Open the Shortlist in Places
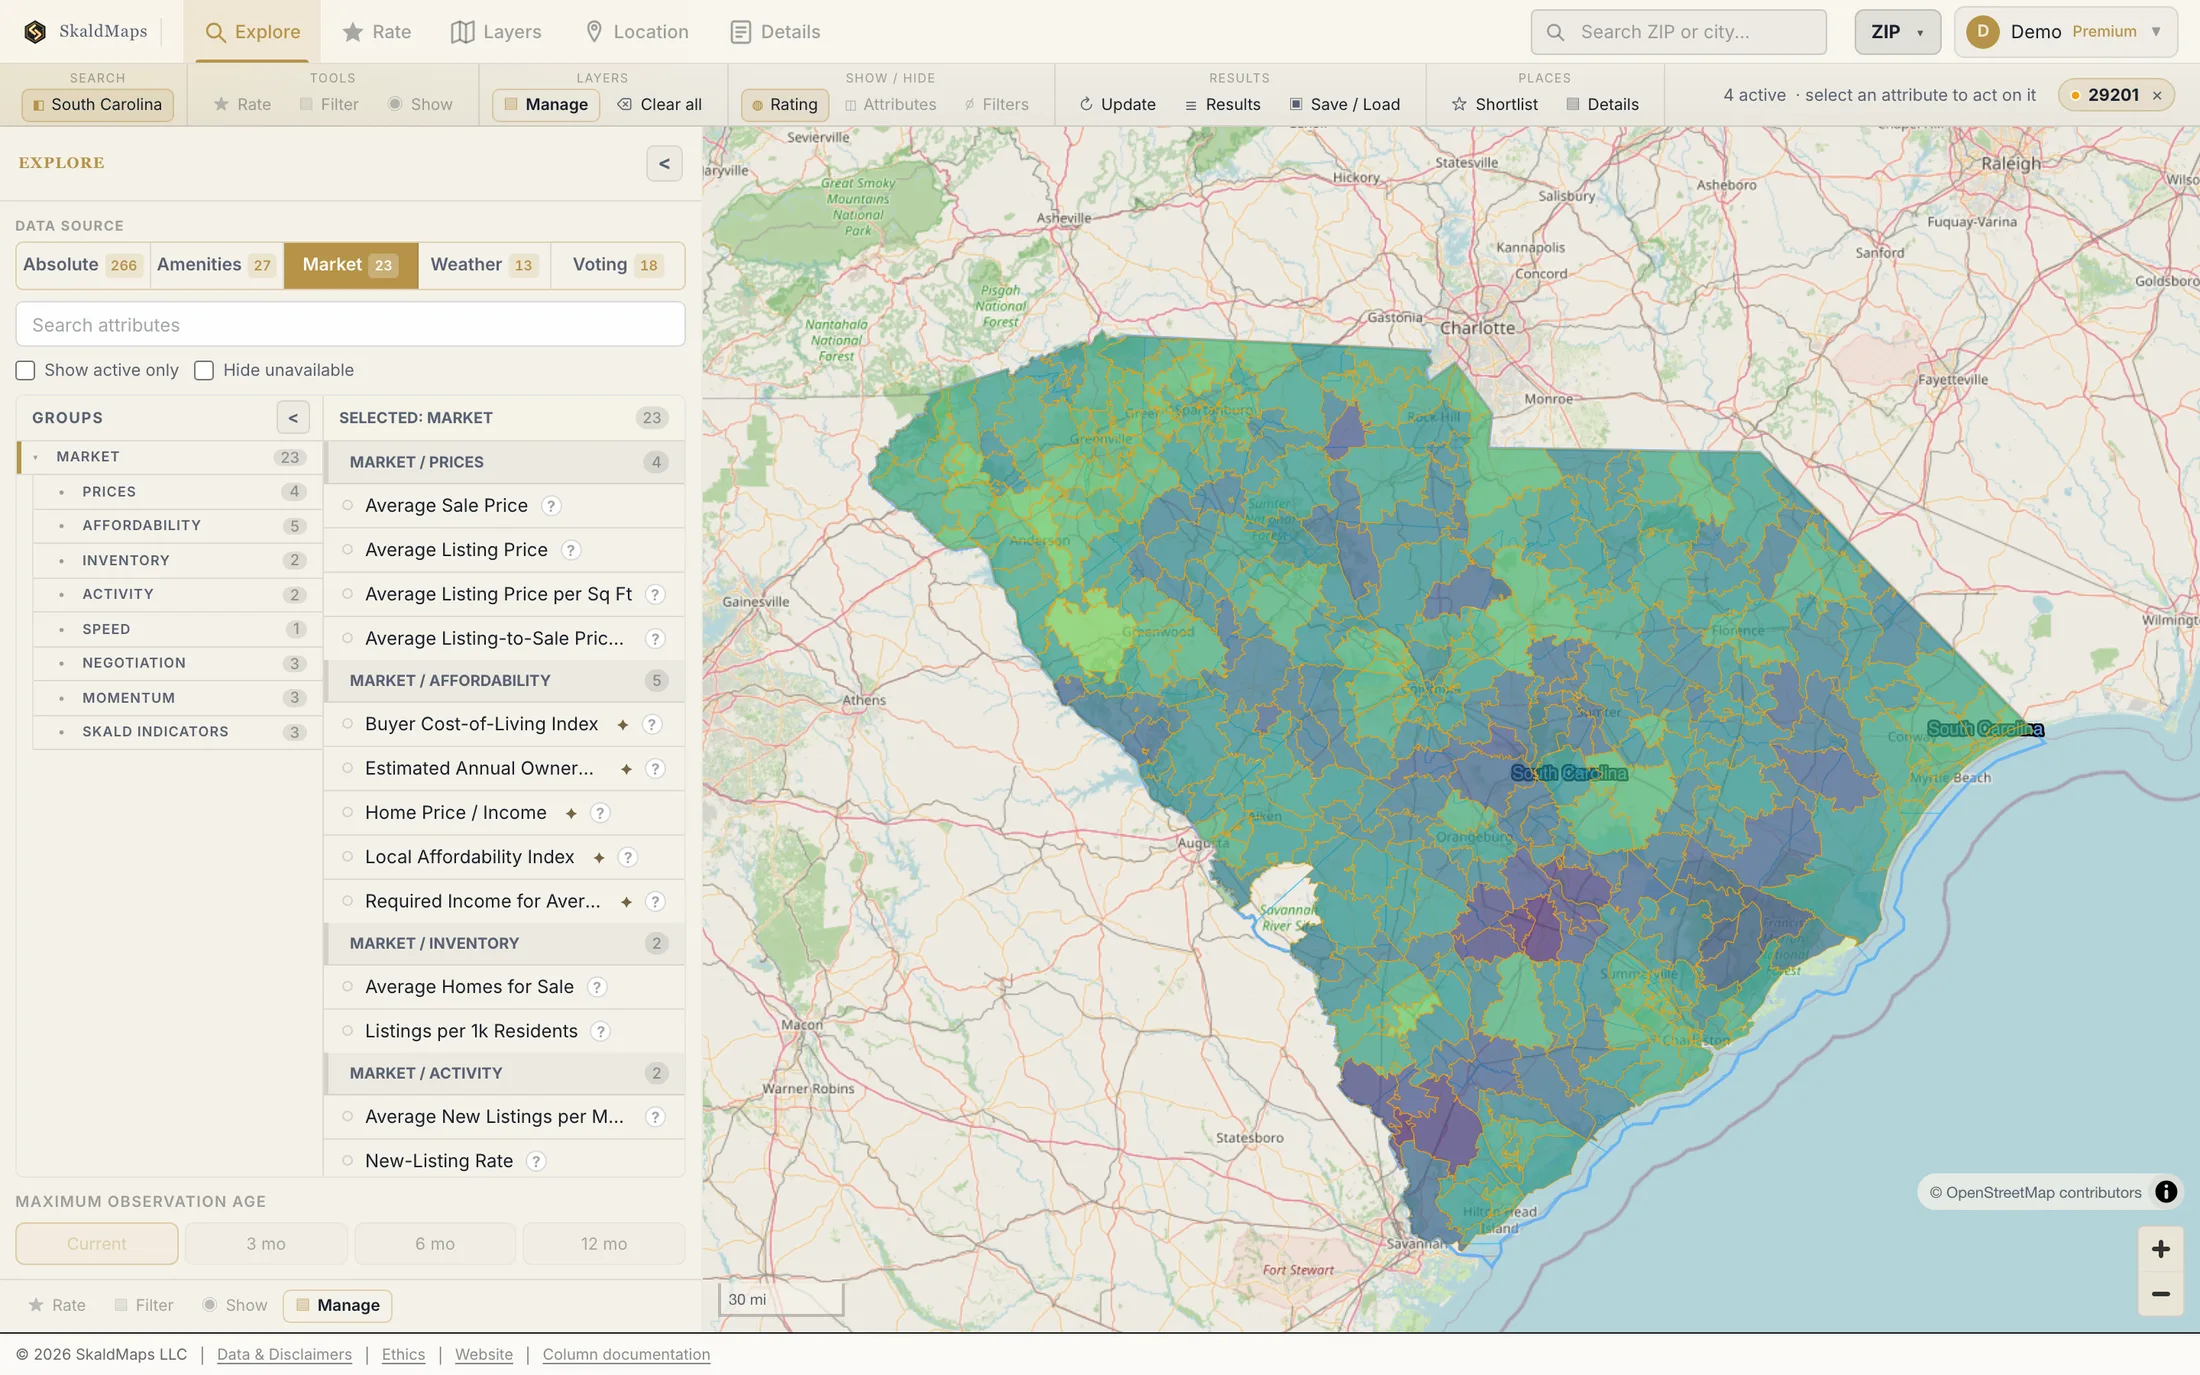The width and height of the screenshot is (2200, 1375). pyautogui.click(x=1494, y=104)
